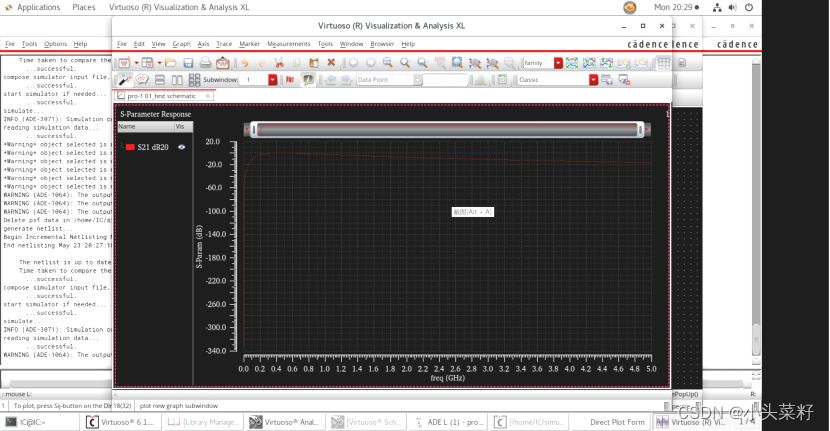Screen dimensions: 830x431
Task: Click the split current strip icon
Action: click(x=607, y=63)
